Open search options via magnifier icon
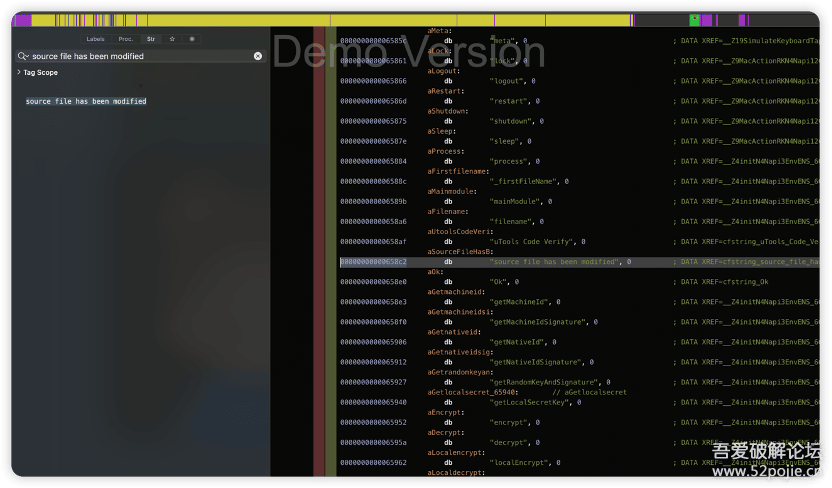The width and height of the screenshot is (832, 488). (x=22, y=56)
